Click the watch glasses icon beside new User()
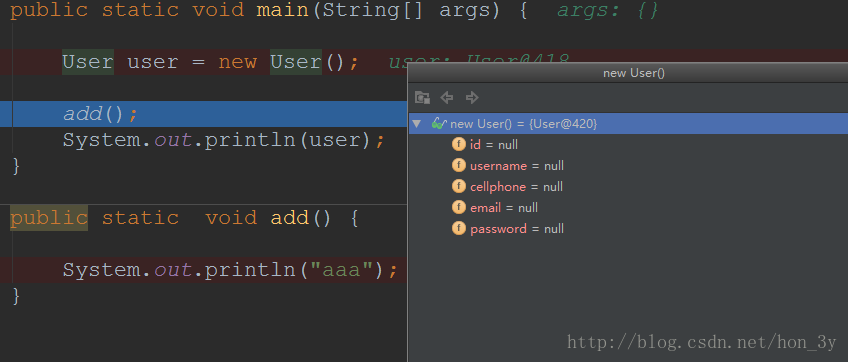 coord(439,124)
